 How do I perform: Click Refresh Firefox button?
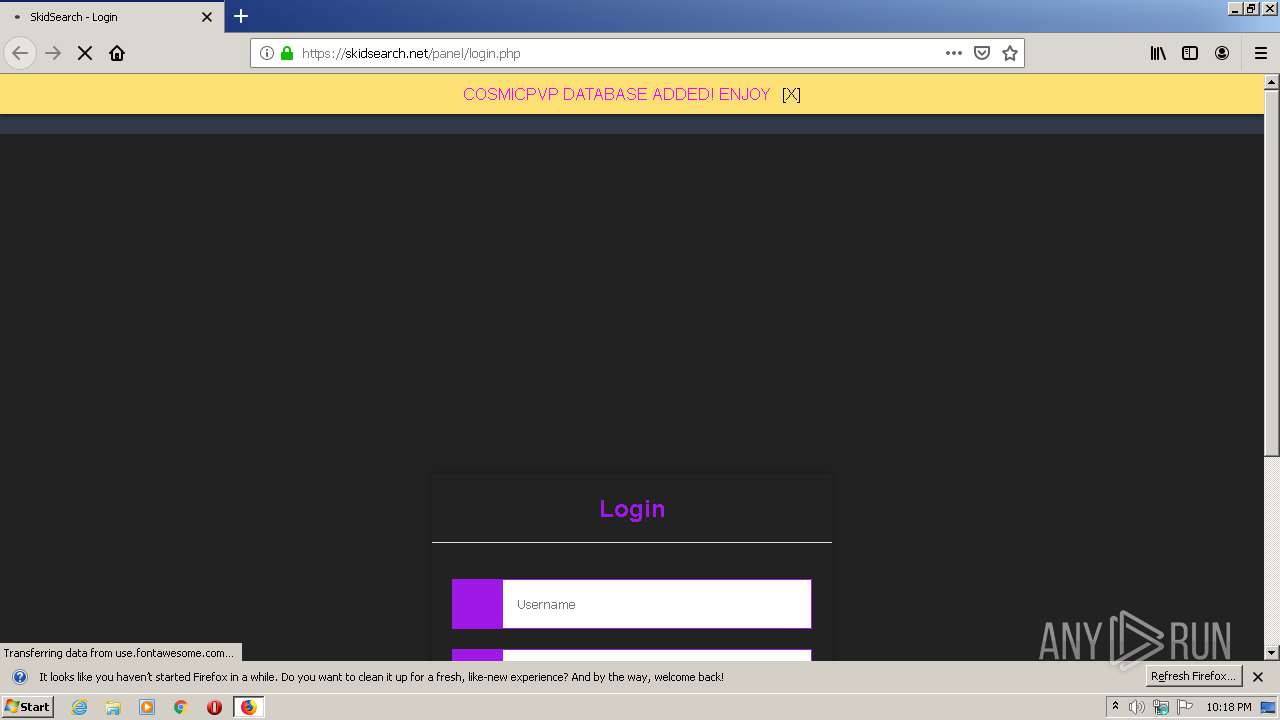1194,676
